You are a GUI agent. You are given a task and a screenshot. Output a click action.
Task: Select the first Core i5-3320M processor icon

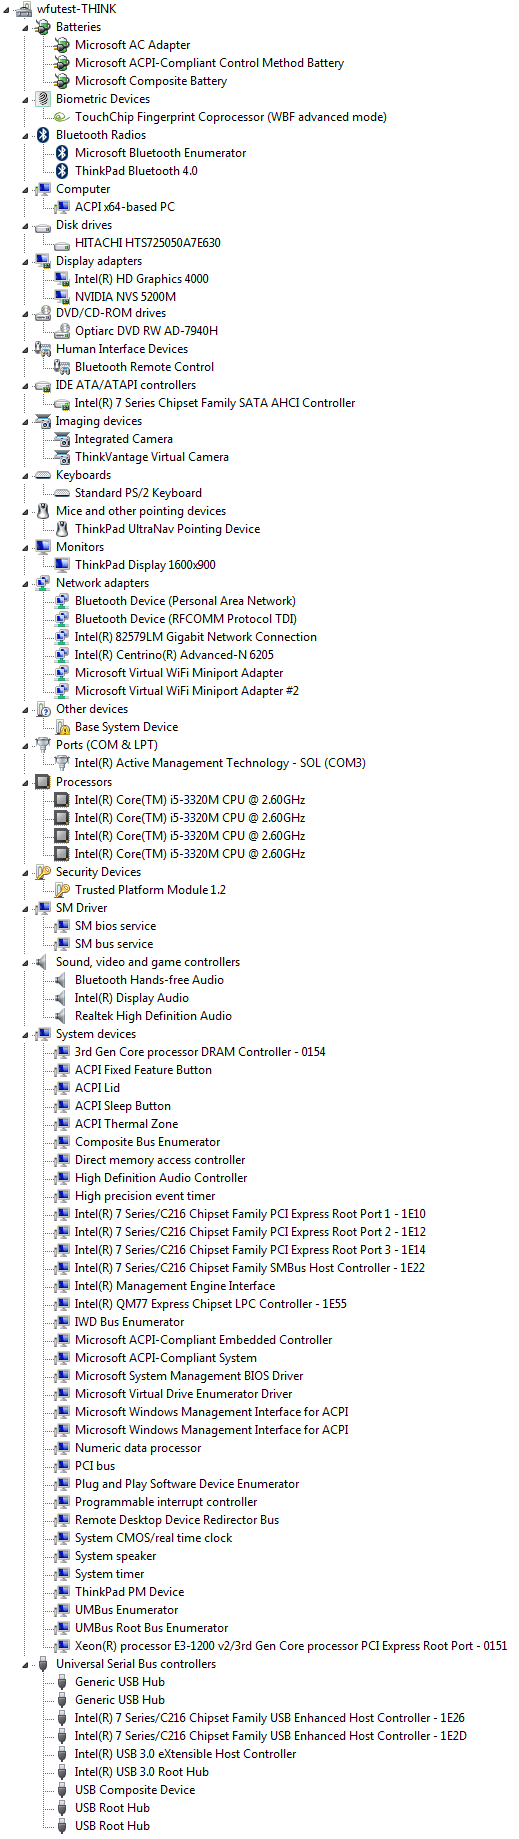62,800
